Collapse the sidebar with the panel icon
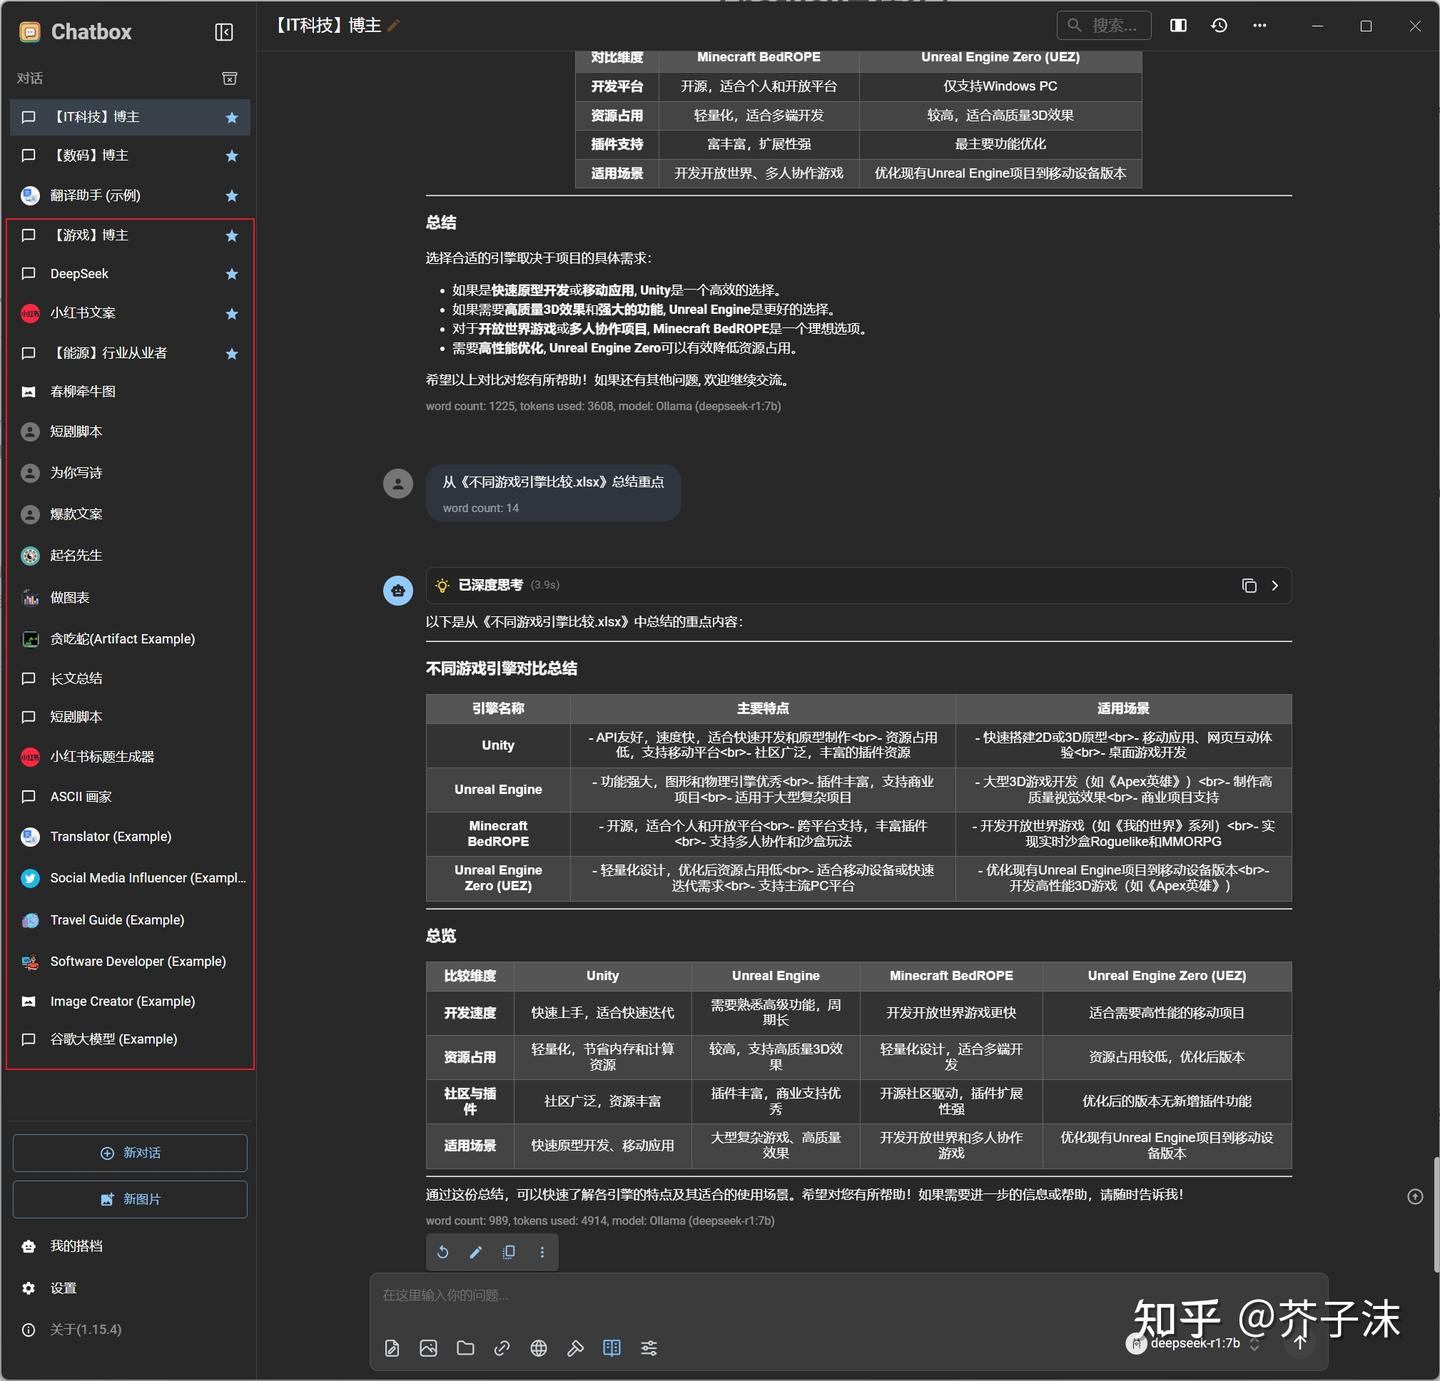 224,31
